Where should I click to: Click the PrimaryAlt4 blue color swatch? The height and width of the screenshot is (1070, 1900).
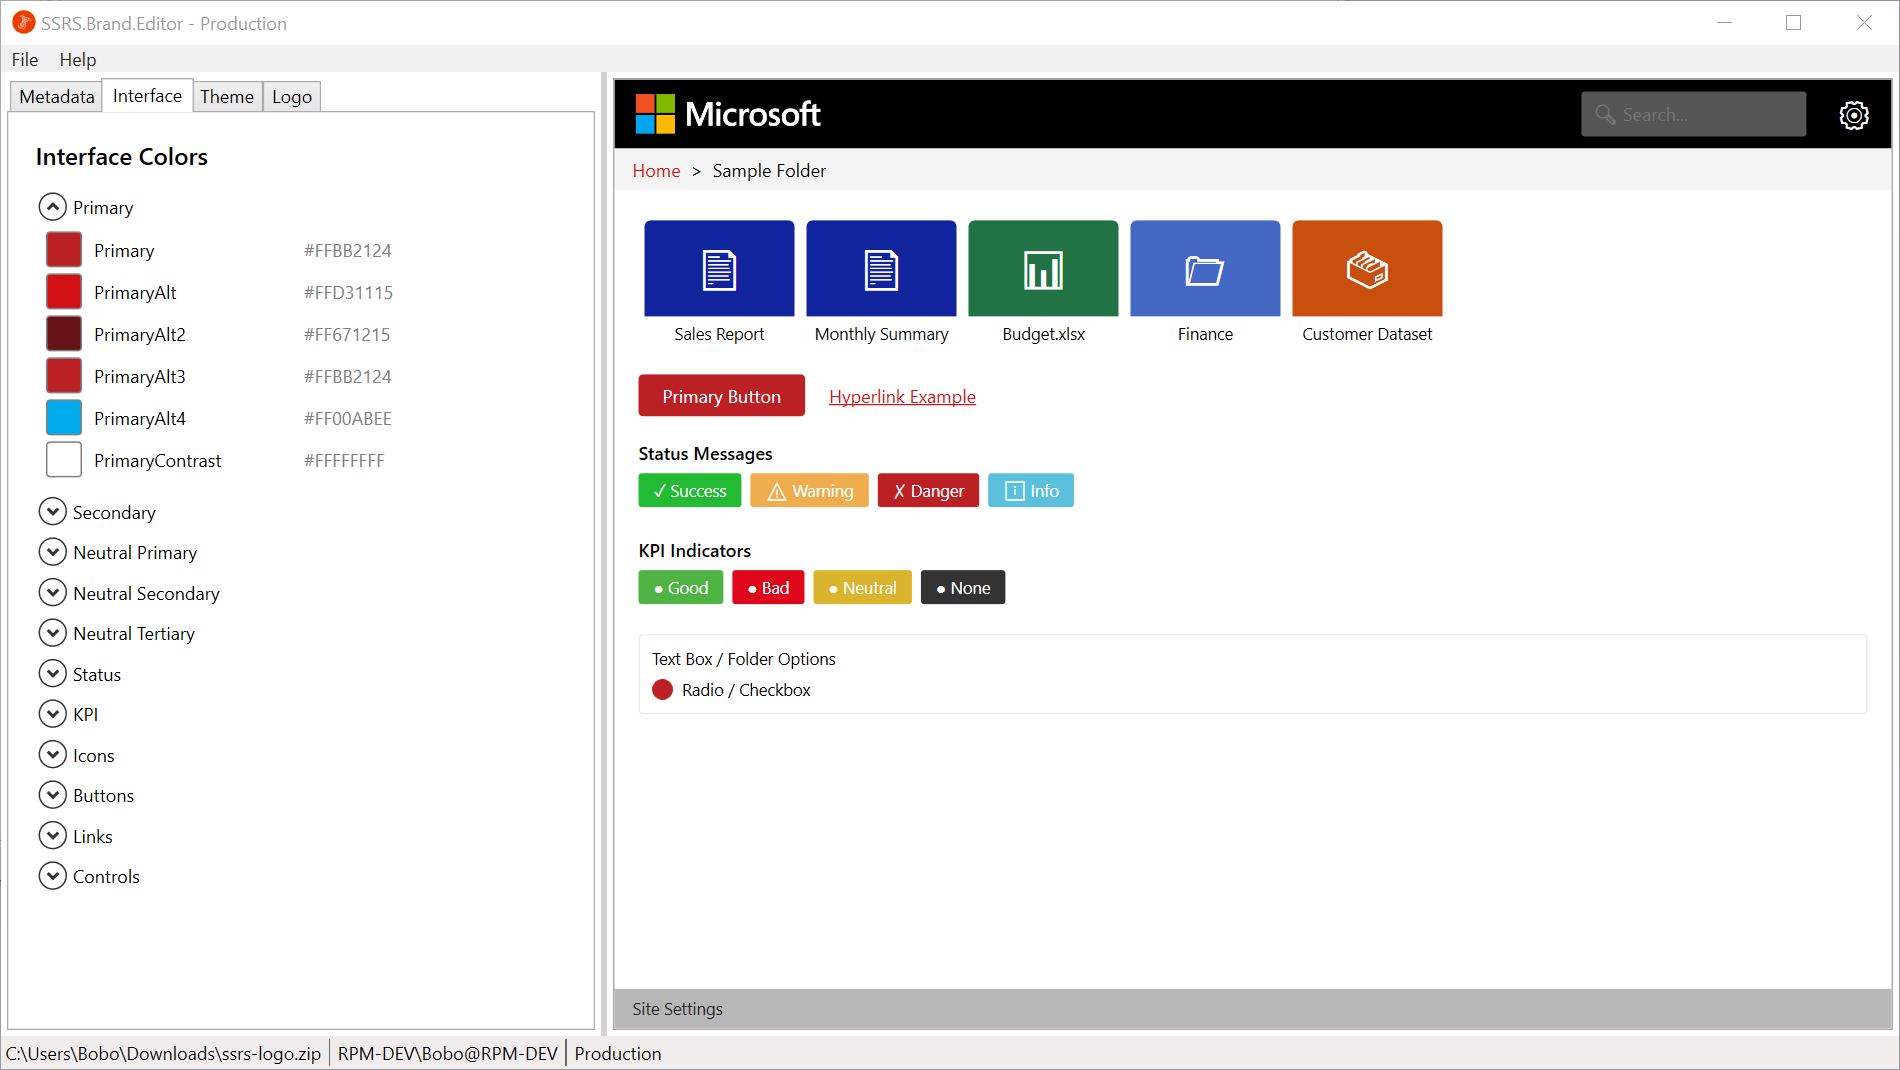coord(64,418)
